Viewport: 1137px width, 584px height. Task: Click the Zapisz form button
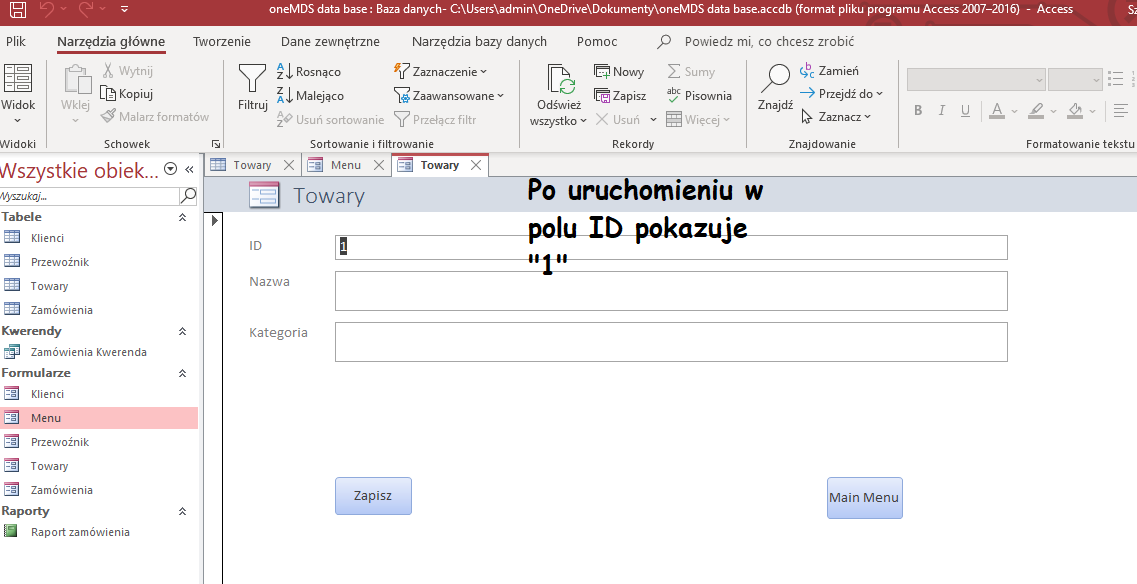pos(373,496)
